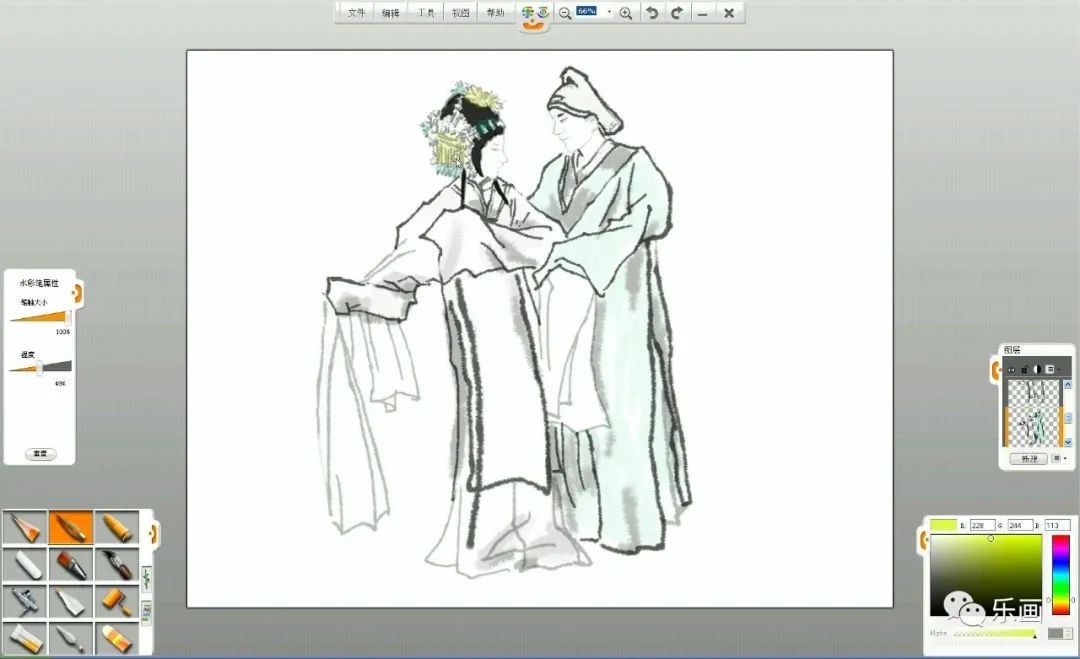
Task: Open the zoom percentage dropdown
Action: click(x=609, y=13)
